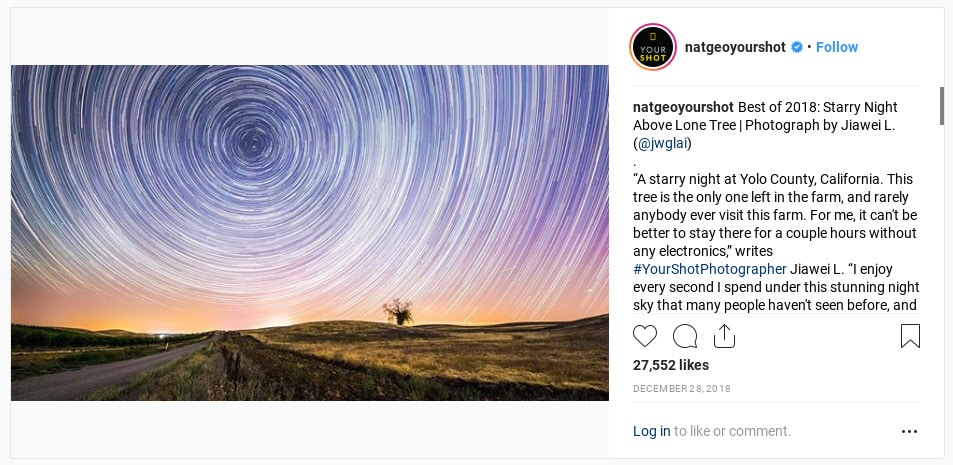
Task: Click the caption scrollbar thumb
Action: point(941,106)
